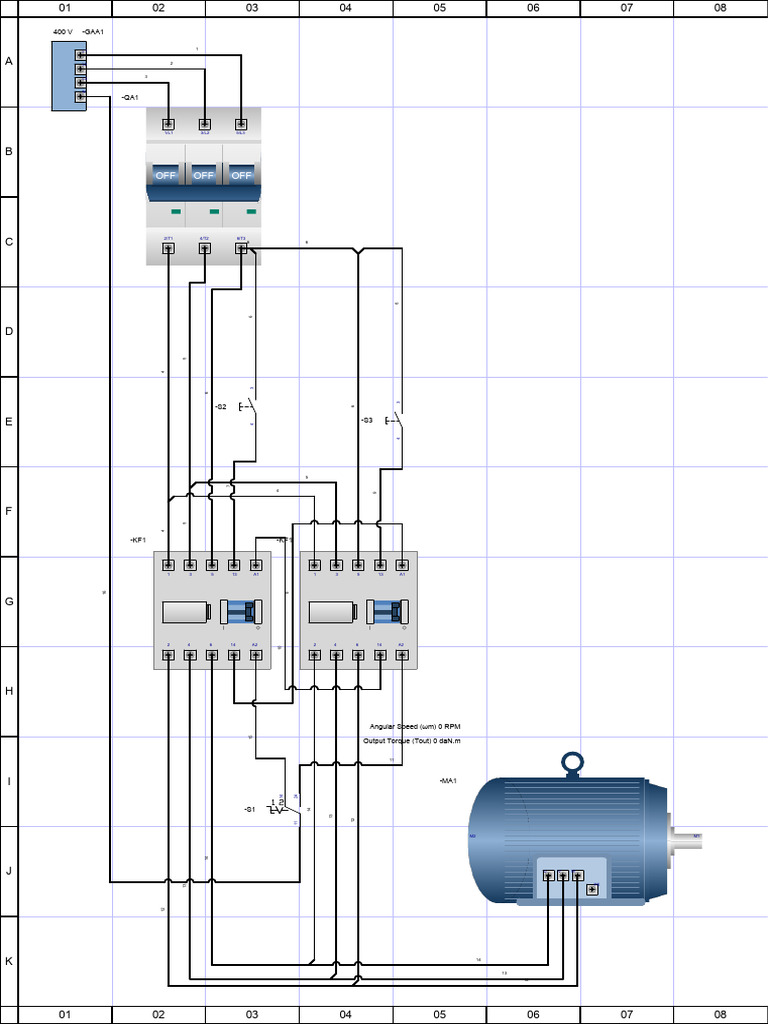
Task: Select the blue power supply GAA1 block
Action: coord(69,76)
